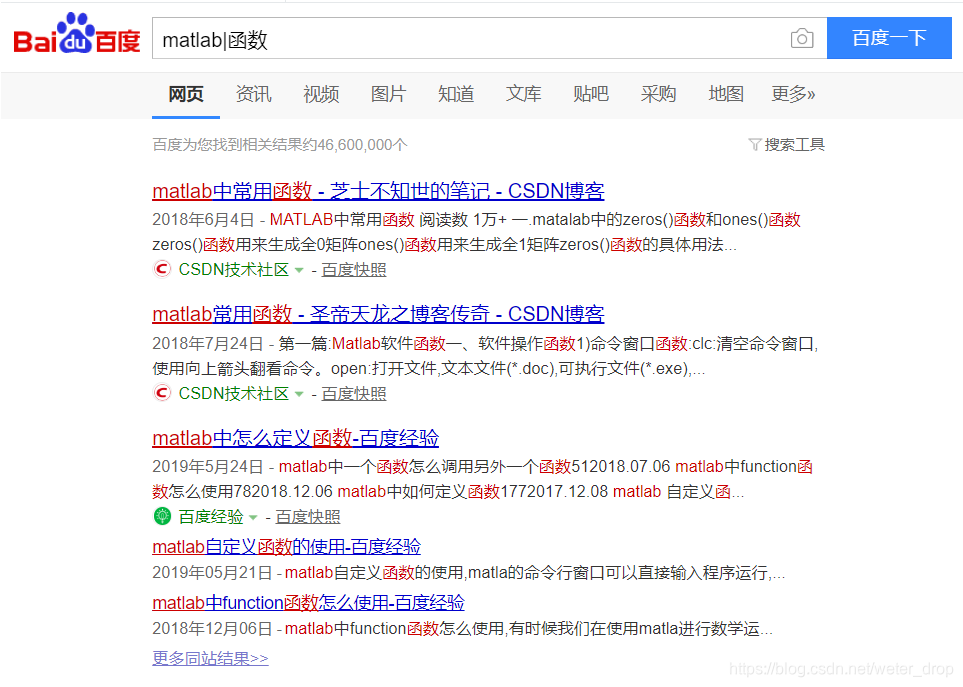Open the 知道 tab

[456, 94]
